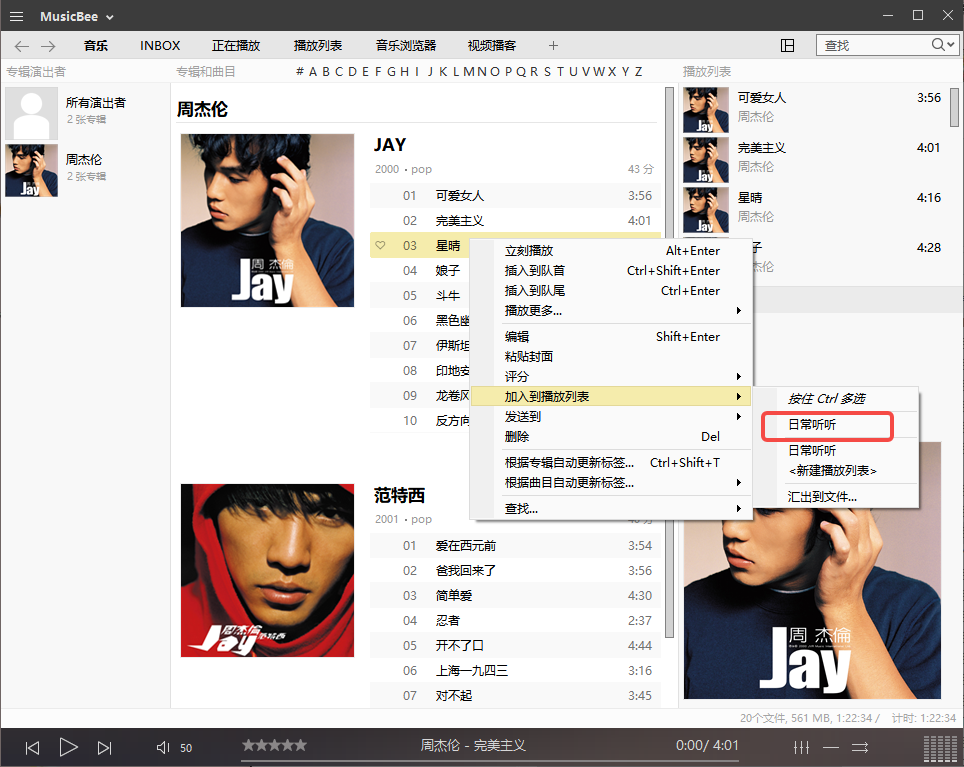This screenshot has height=767, width=964.
Task: Select track 简单爱 in 范特西
Action: pyautogui.click(x=515, y=596)
